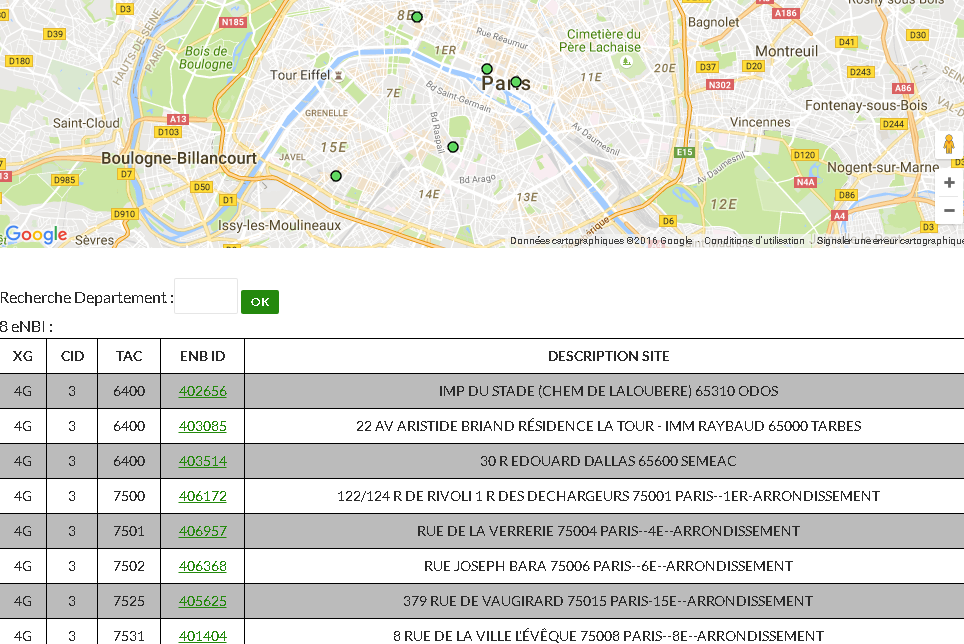Click the green marker near 8E at top
Image resolution: width=964 pixels, height=644 pixels.
417,17
